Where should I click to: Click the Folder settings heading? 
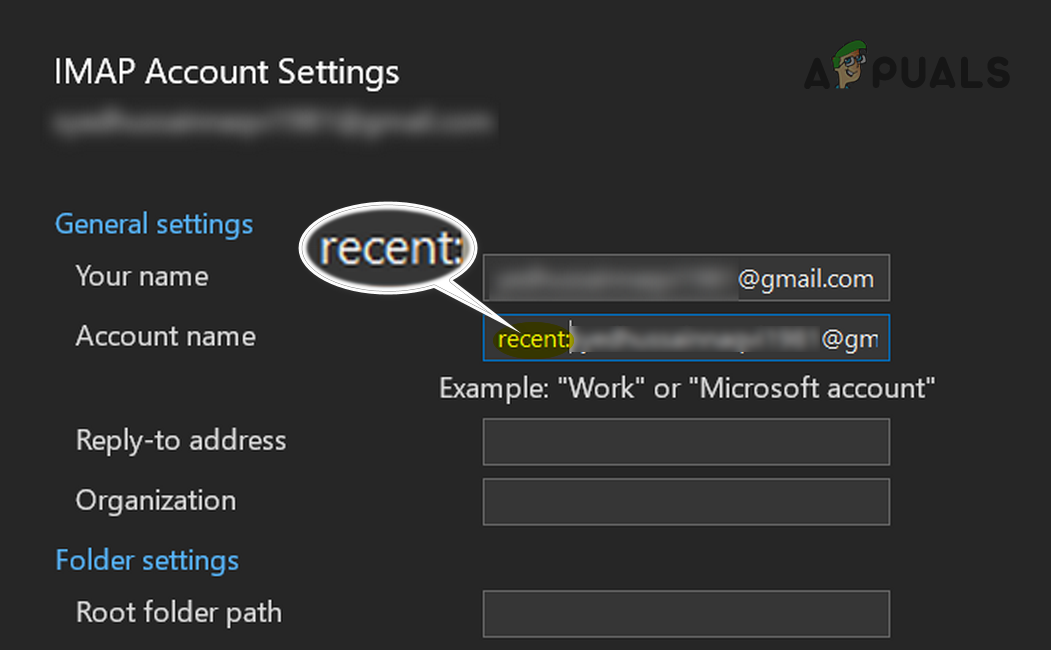[x=147, y=560]
